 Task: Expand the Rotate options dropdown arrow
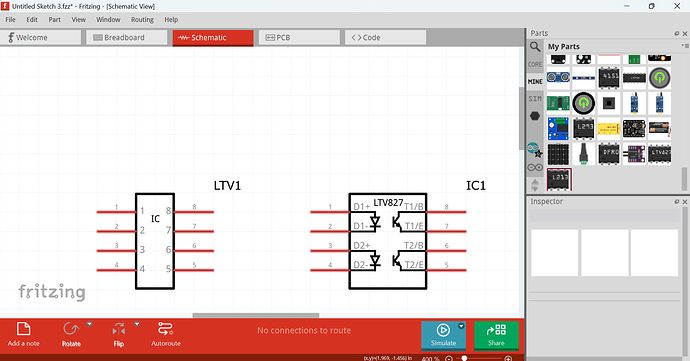tap(89, 324)
